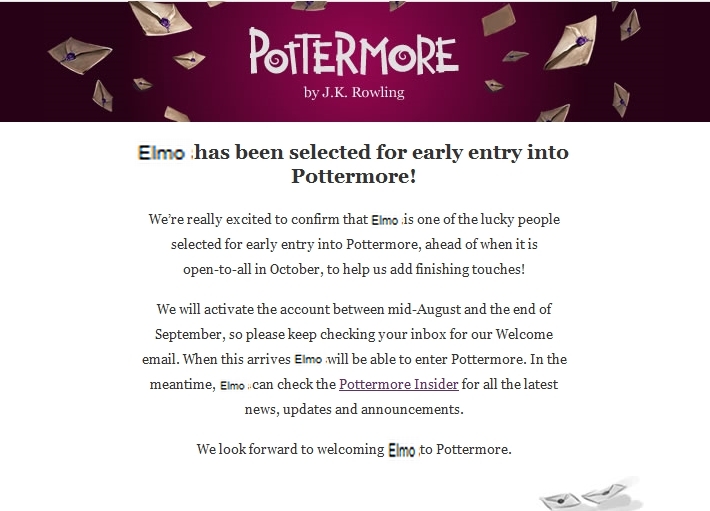The height and width of the screenshot is (511, 710).
Task: Click the Elmo name in closing sentence
Action: click(x=402, y=450)
